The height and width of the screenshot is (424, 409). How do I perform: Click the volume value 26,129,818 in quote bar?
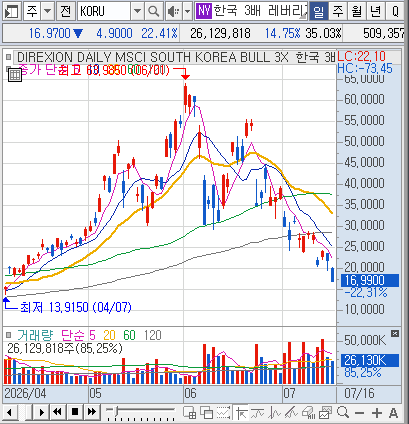click(x=220, y=33)
